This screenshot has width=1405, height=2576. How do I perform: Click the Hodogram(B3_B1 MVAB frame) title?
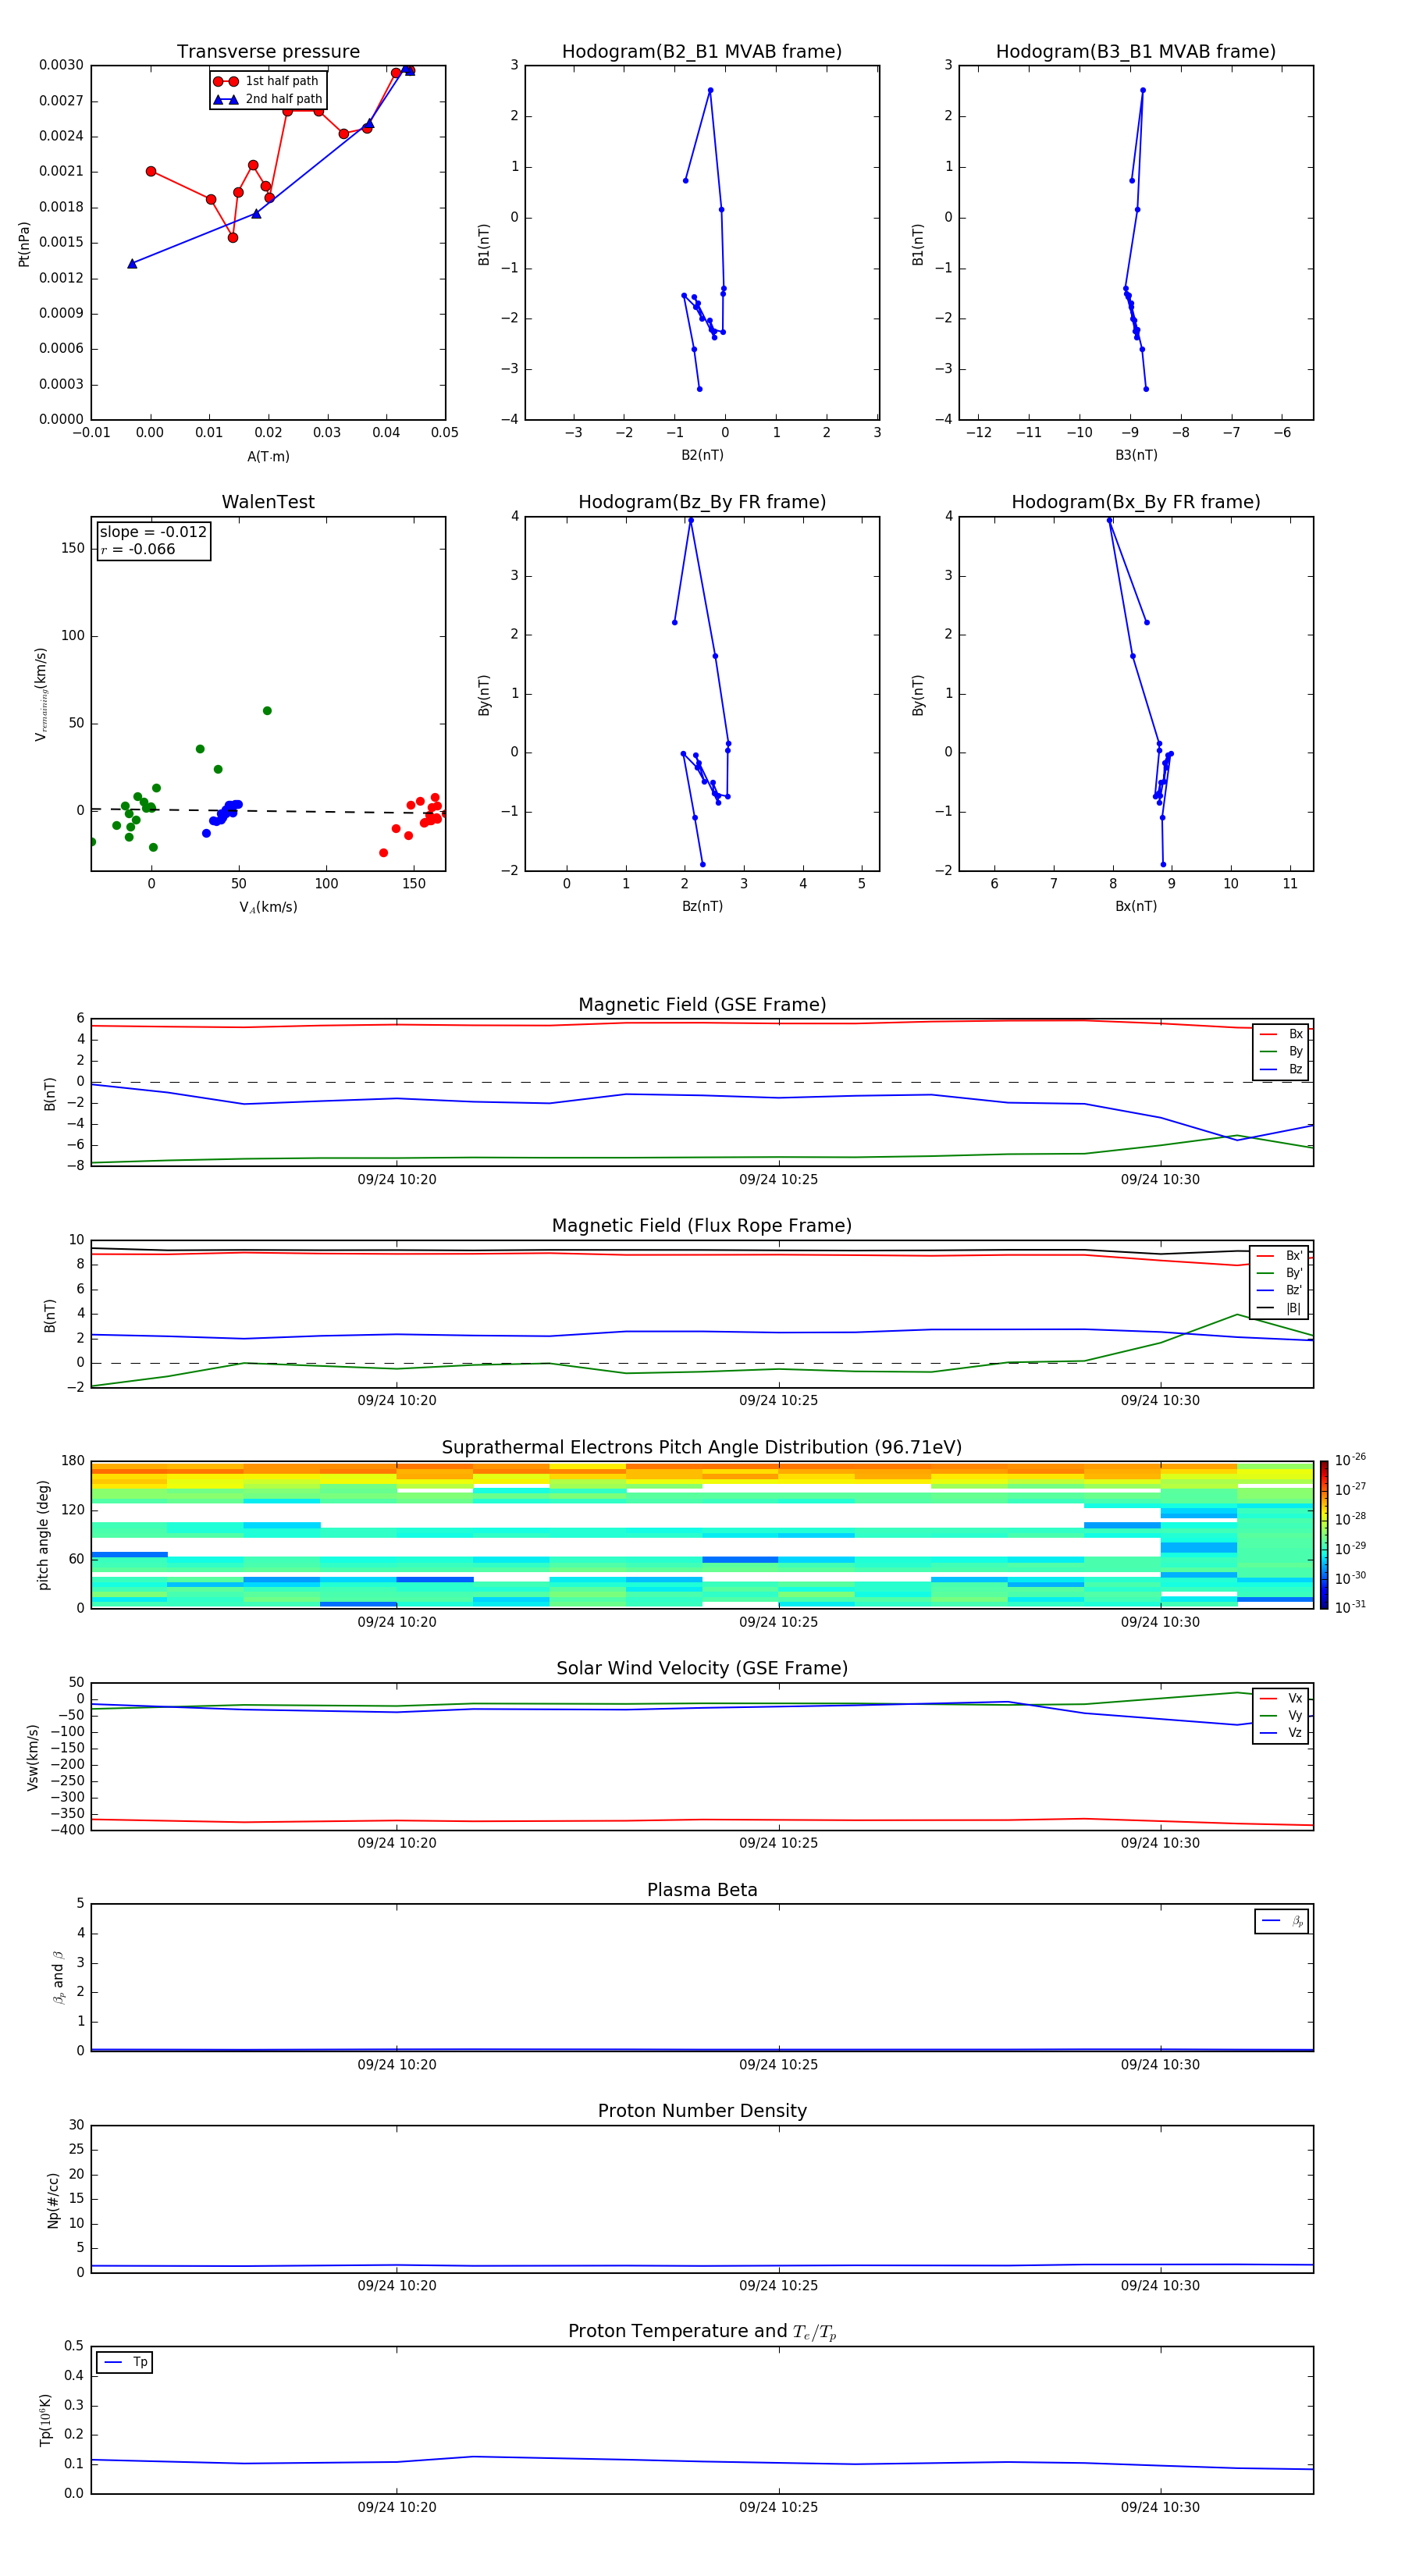[x=1136, y=52]
